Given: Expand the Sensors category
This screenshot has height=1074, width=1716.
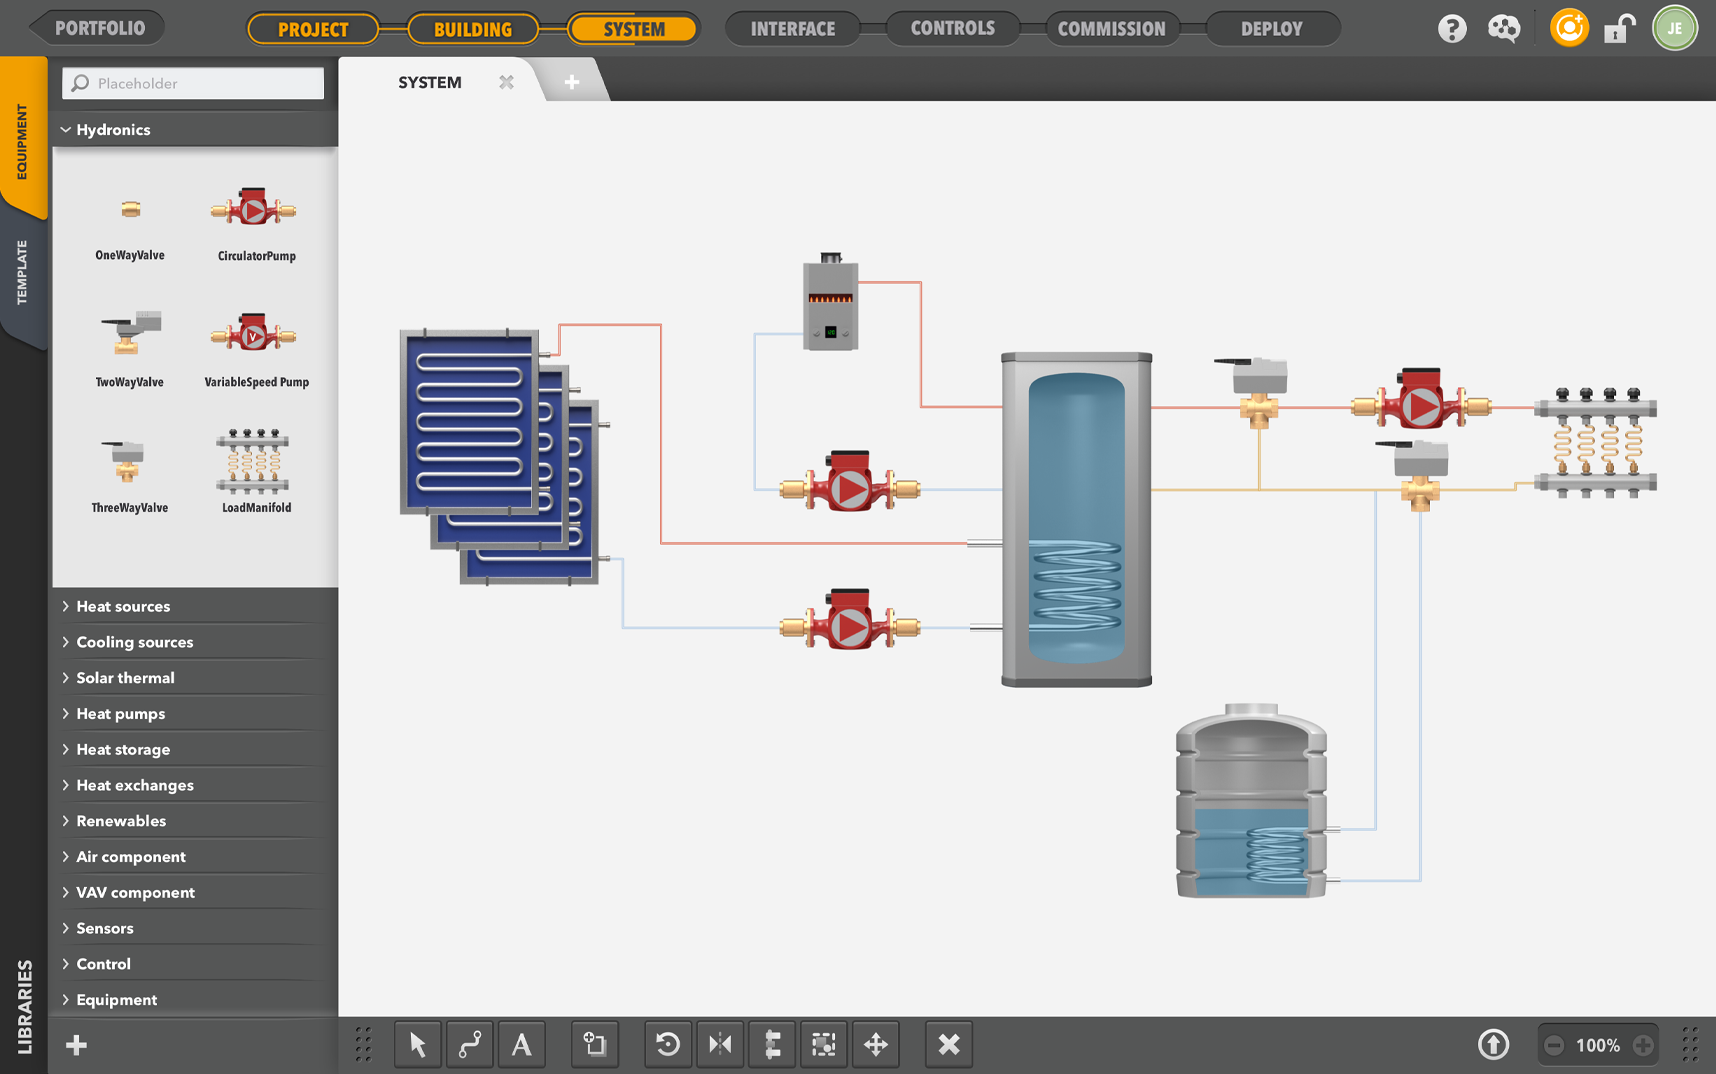Looking at the screenshot, I should click(x=105, y=928).
